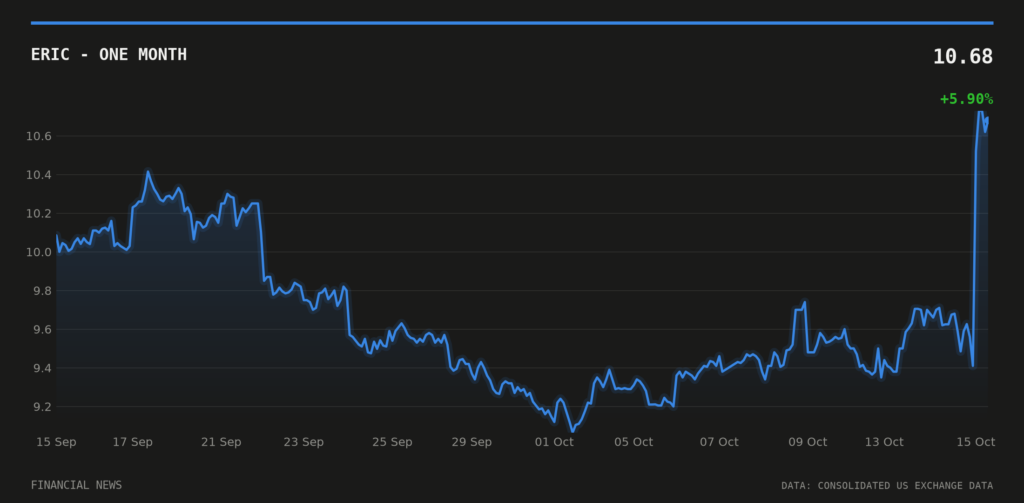Click the 10.4 y-axis label
Viewport: 1024px width, 503px height.
(x=39, y=175)
